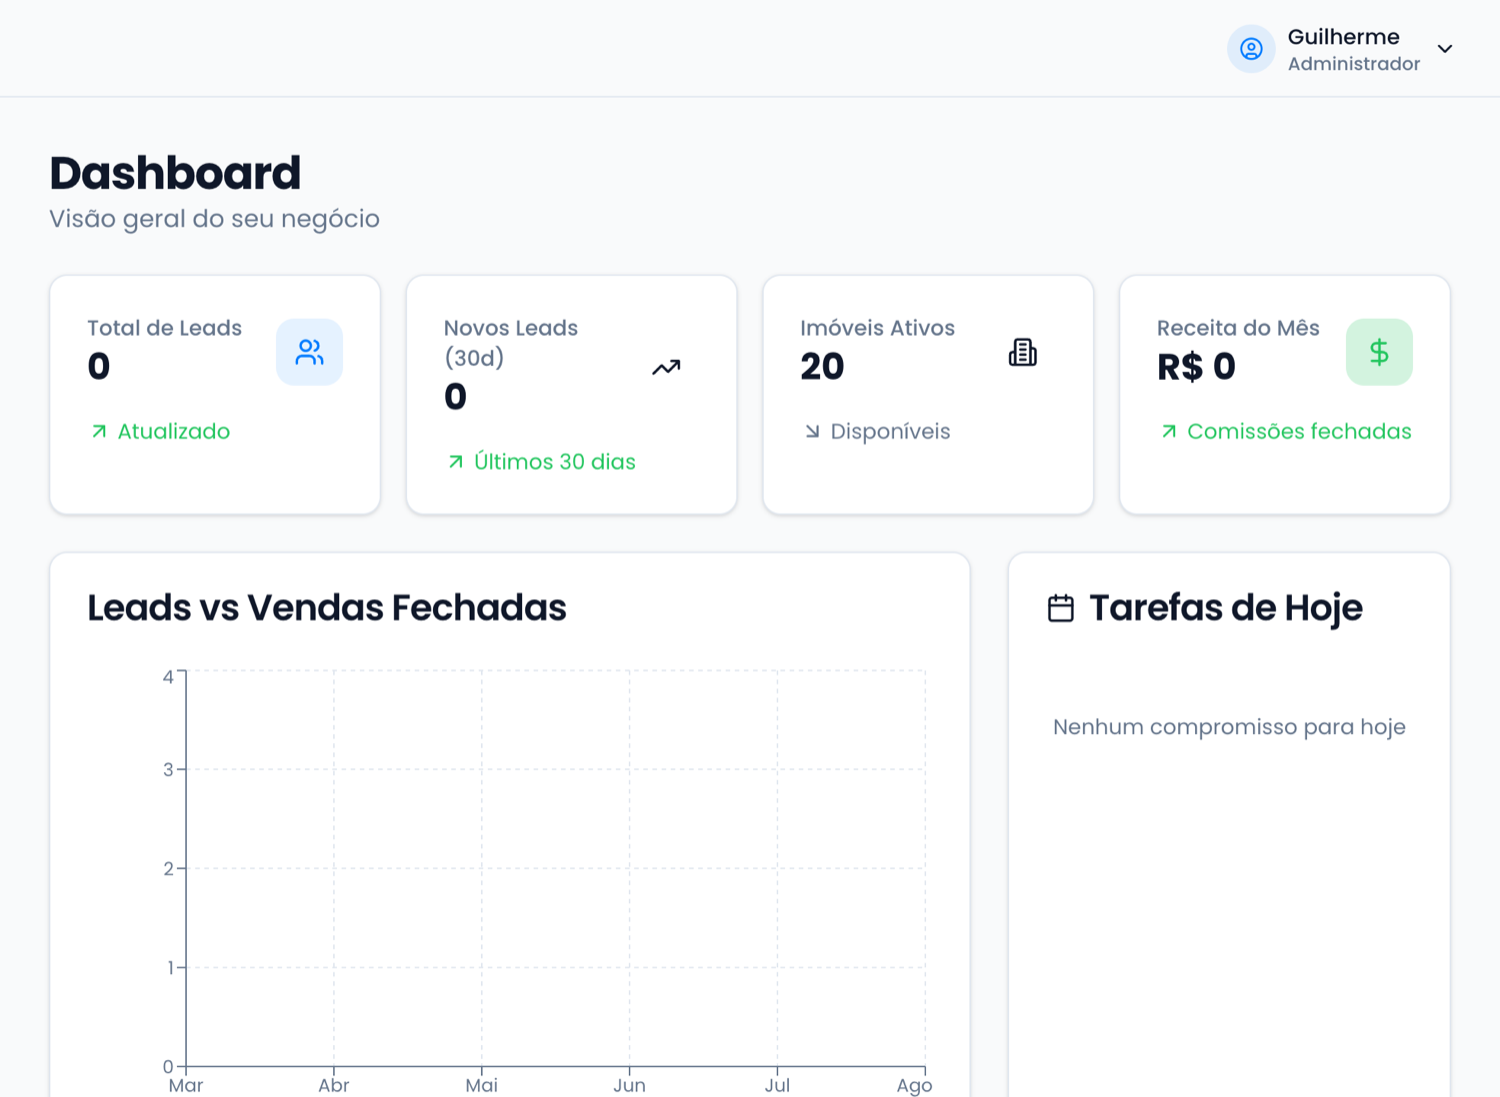Click the Mai label on chart axis
Image resolution: width=1500 pixels, height=1097 pixels.
pos(481,1086)
